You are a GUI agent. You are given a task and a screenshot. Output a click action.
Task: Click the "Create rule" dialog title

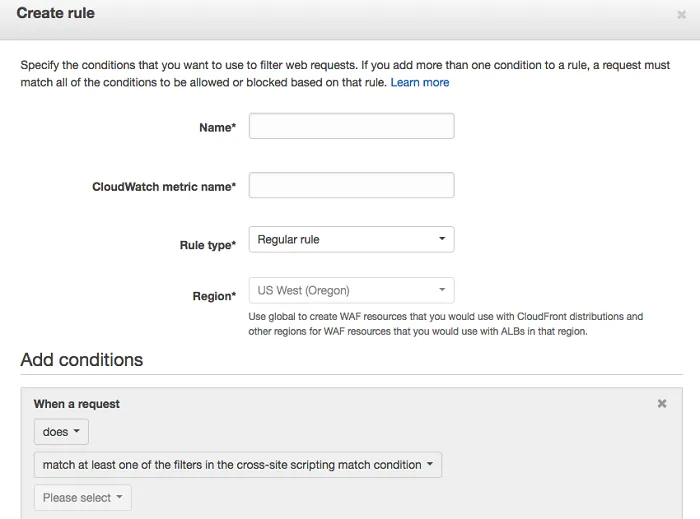point(56,14)
